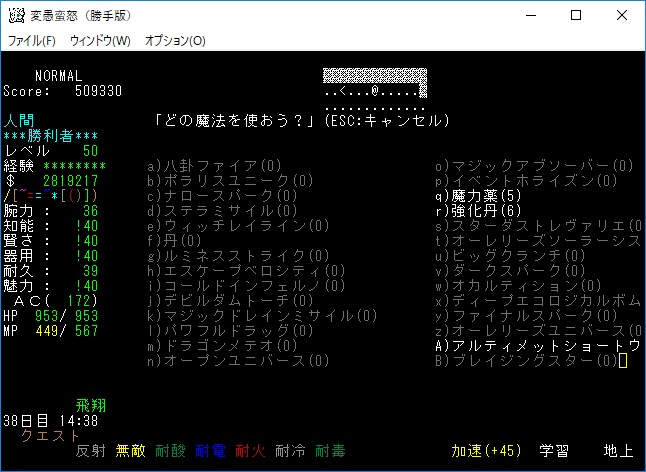Click the 加速(+45) speed status
Image resolution: width=646 pixels, height=472 pixels.
click(486, 451)
